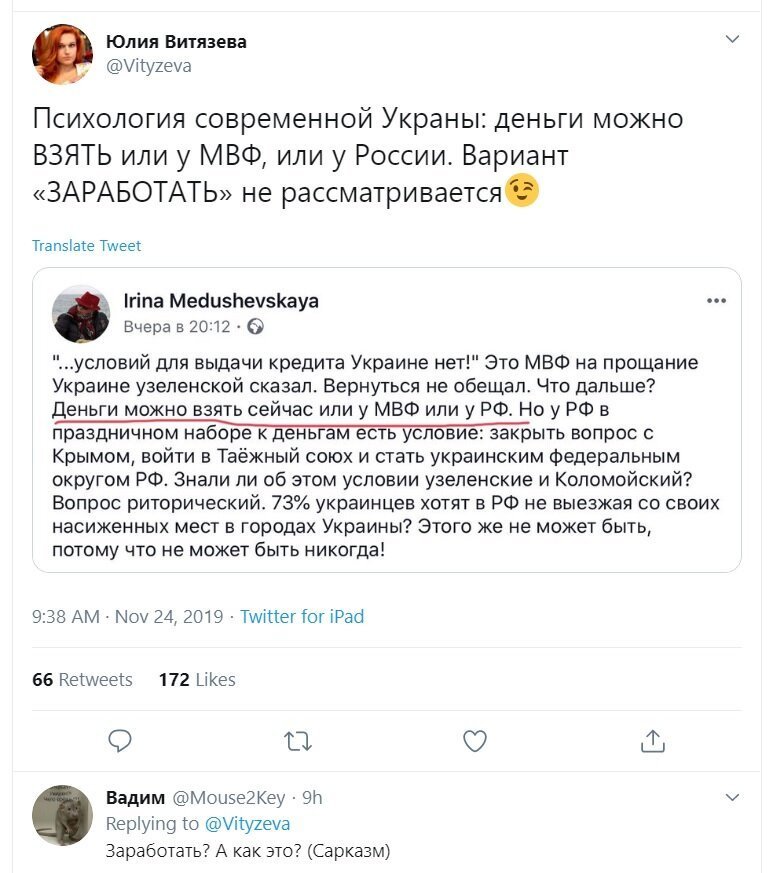This screenshot has height=873, width=773.
Task: Open Юлия Витязева profile avatar
Action: [62, 54]
